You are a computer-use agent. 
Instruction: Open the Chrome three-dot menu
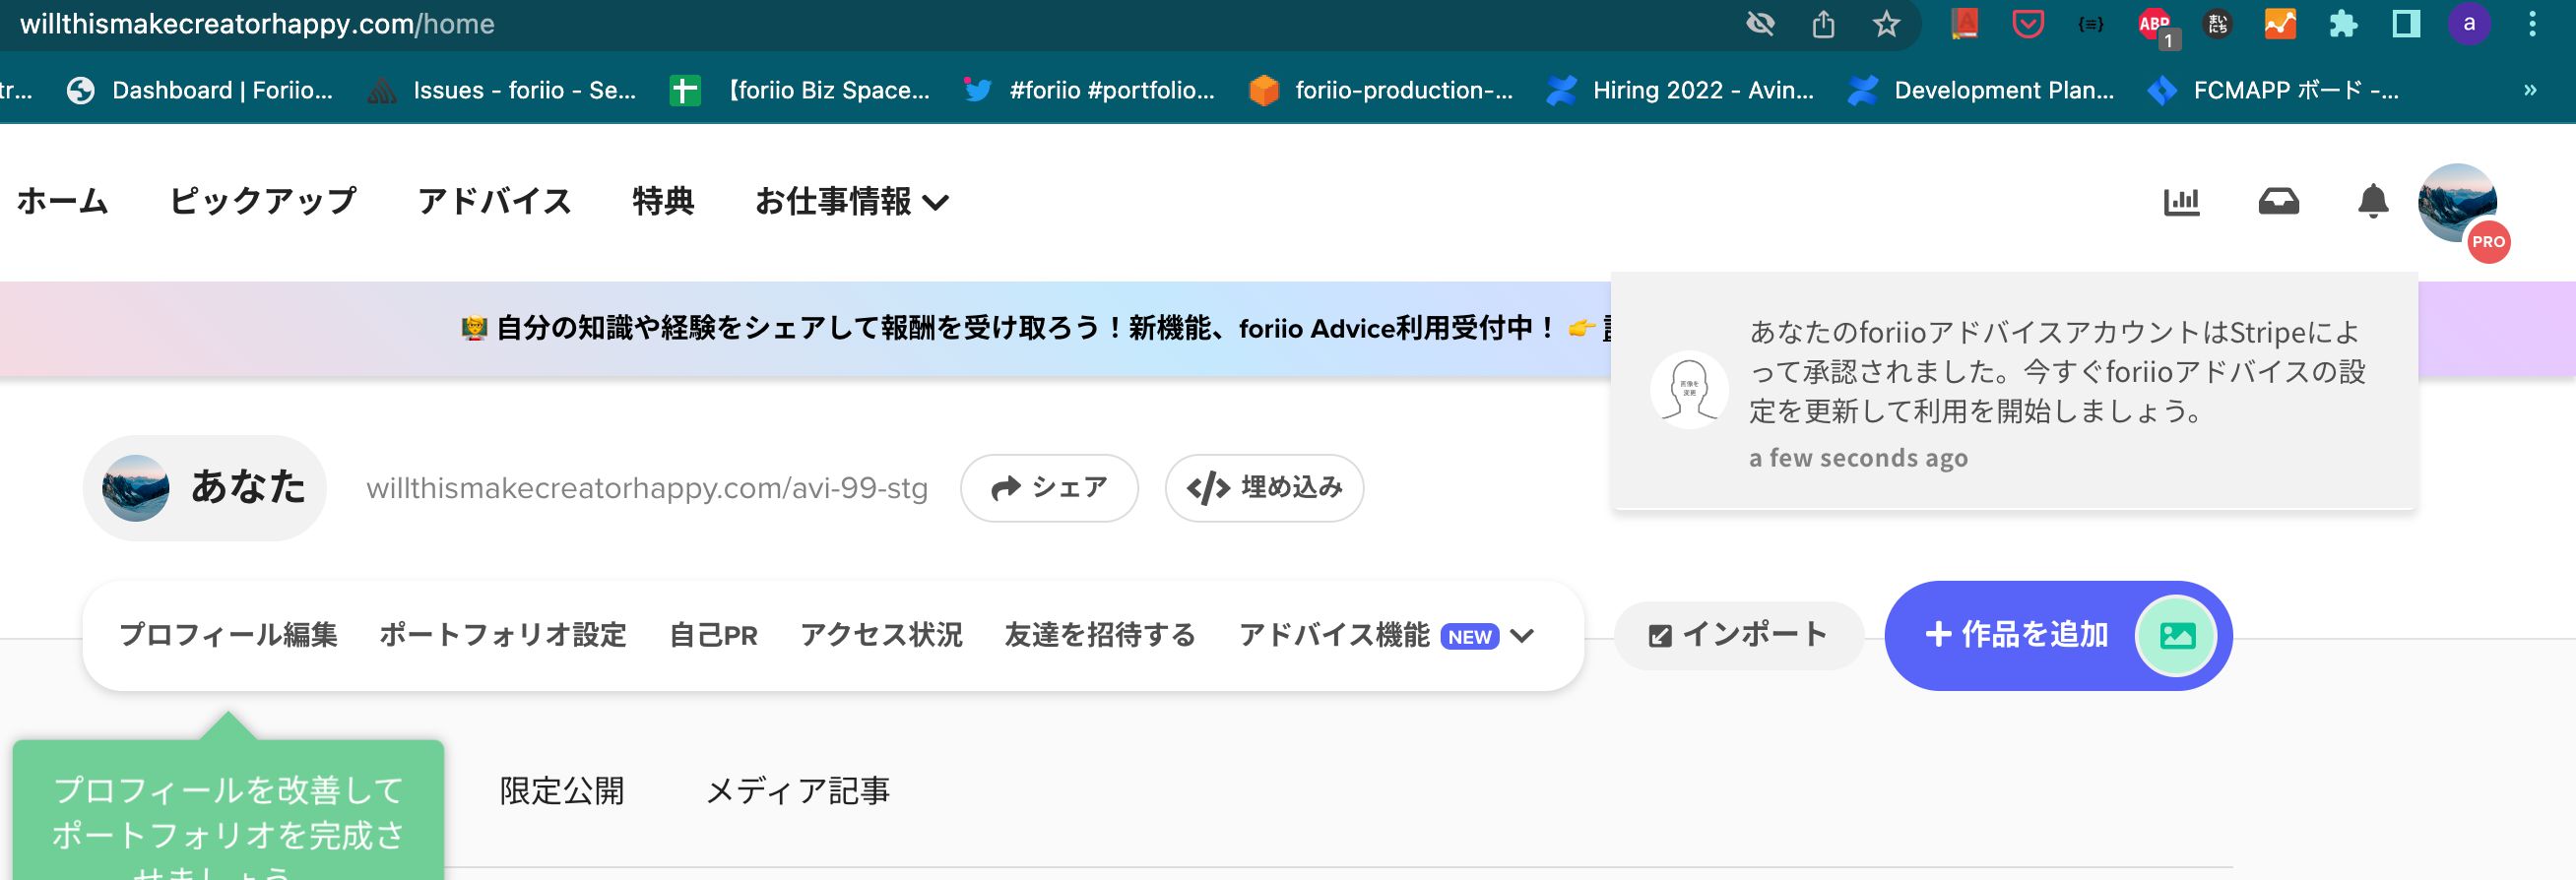(2532, 24)
